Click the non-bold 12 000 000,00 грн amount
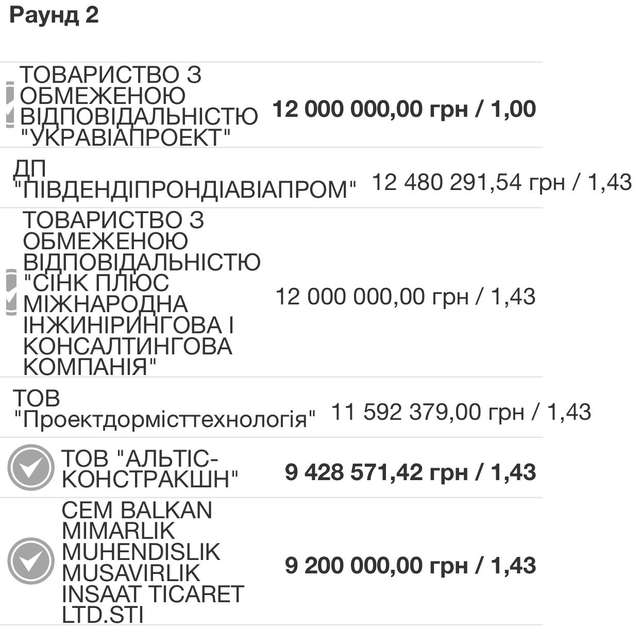Viewport: 640px width, 632px height. pyautogui.click(x=371, y=296)
